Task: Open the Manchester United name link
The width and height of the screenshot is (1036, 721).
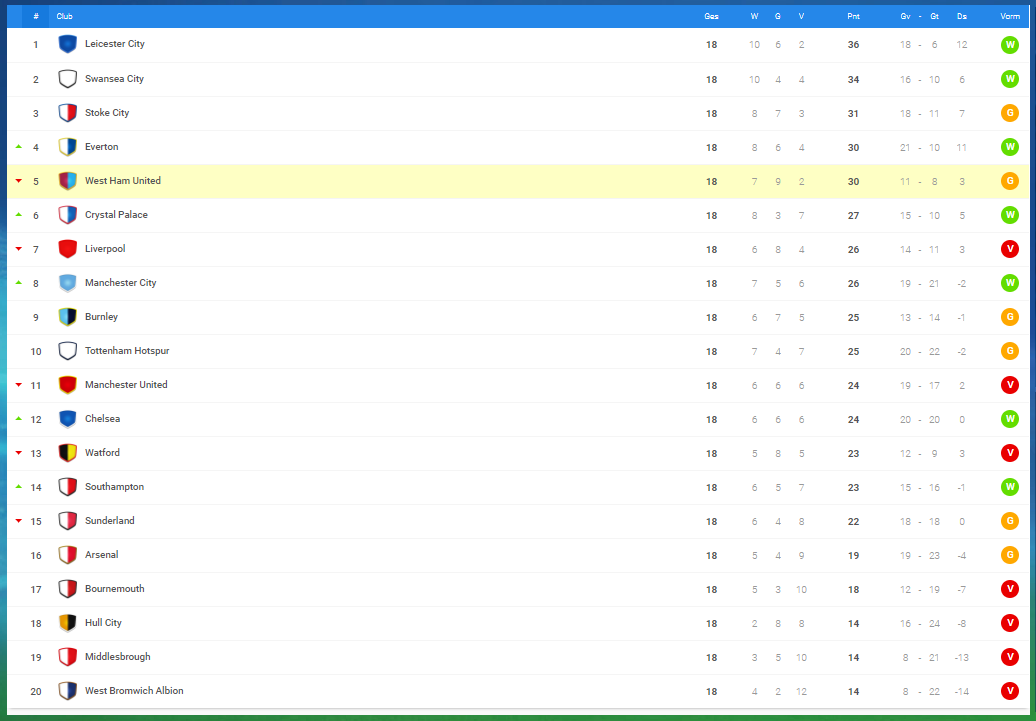Action: click(x=126, y=385)
